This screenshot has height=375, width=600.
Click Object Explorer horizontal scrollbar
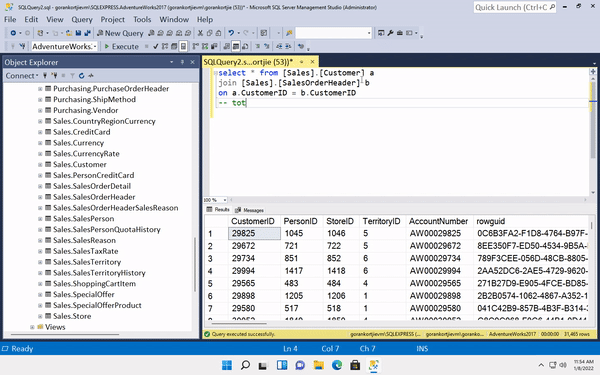(65, 334)
